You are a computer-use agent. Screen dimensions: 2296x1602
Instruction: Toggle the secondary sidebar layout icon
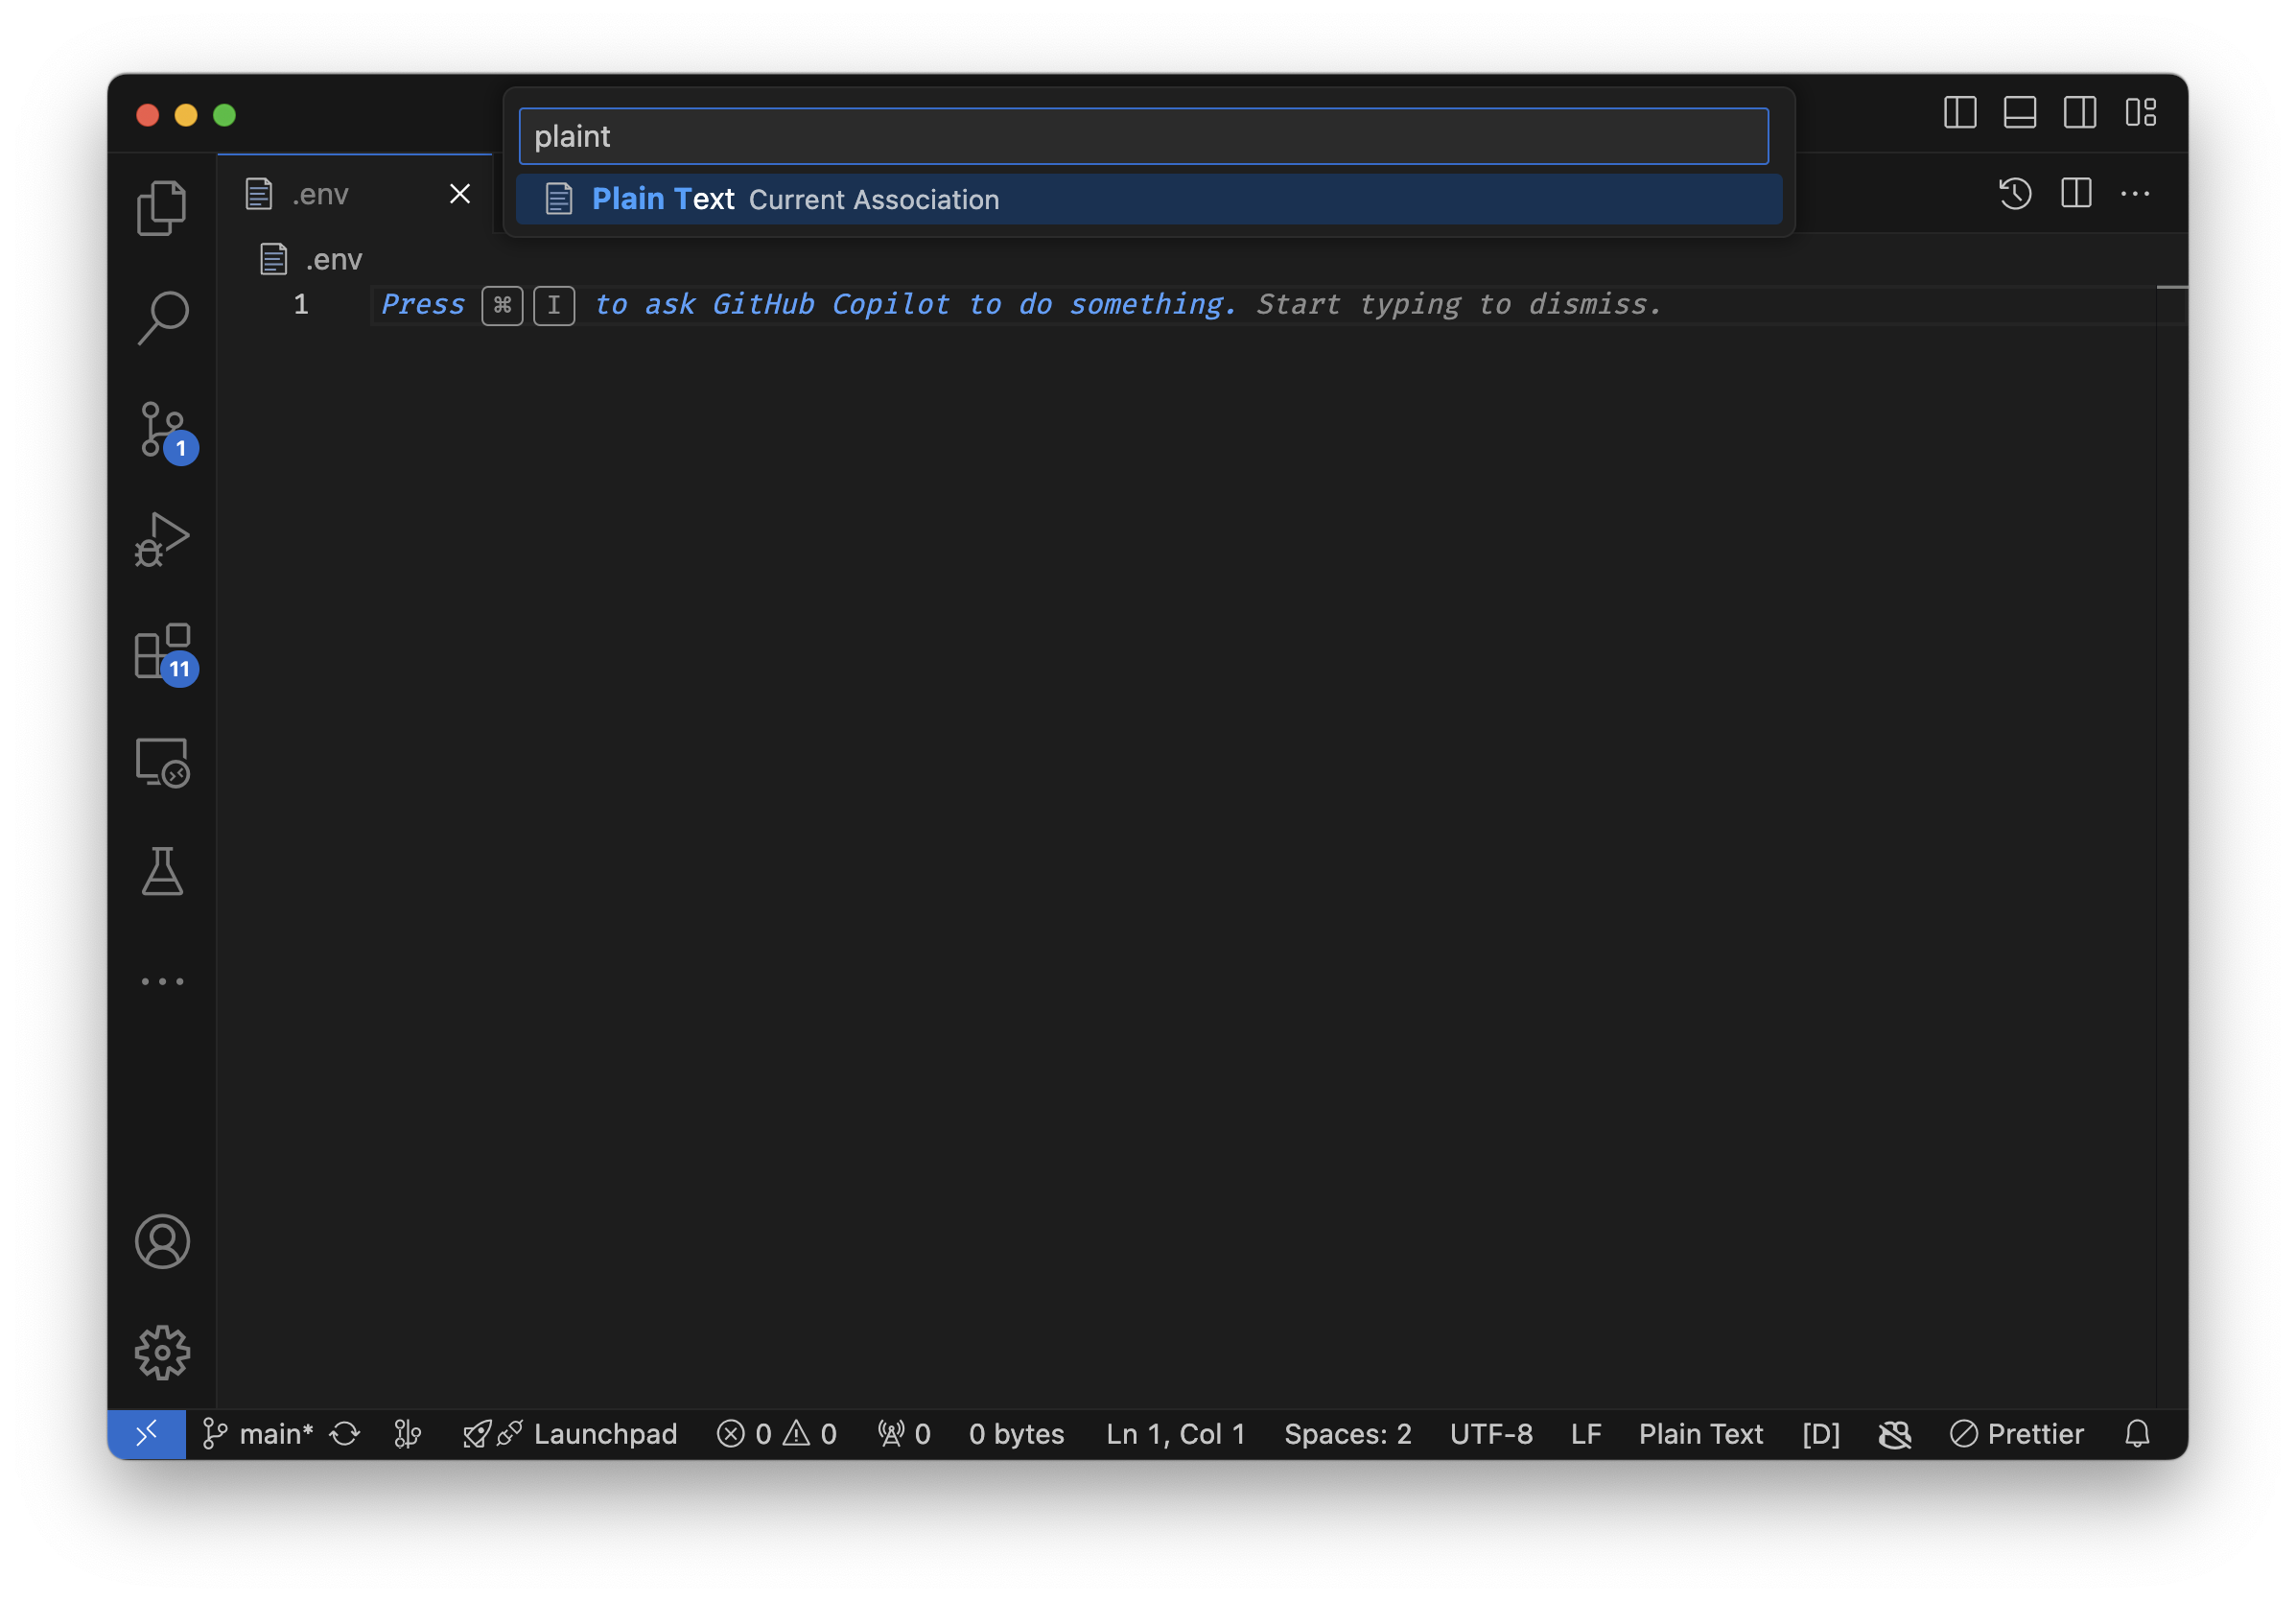click(x=2080, y=113)
